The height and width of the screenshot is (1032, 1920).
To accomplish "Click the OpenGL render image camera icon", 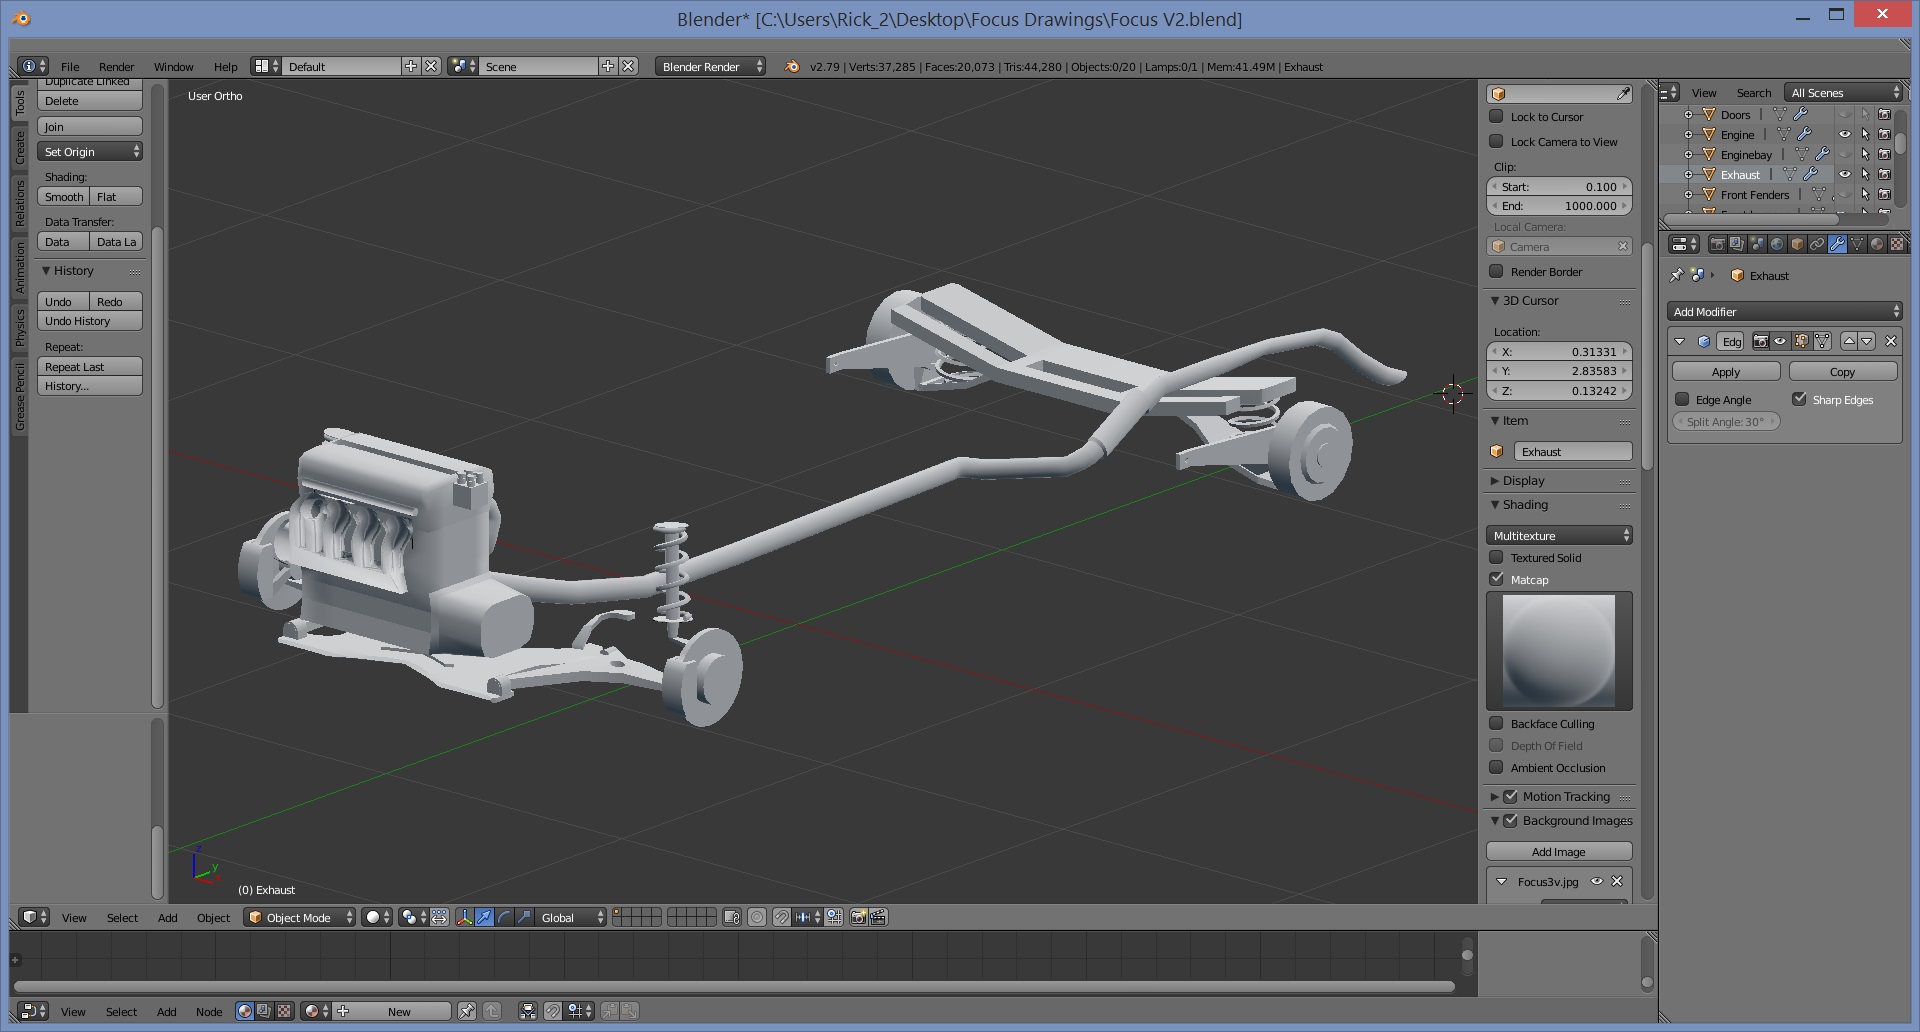I will (x=858, y=917).
